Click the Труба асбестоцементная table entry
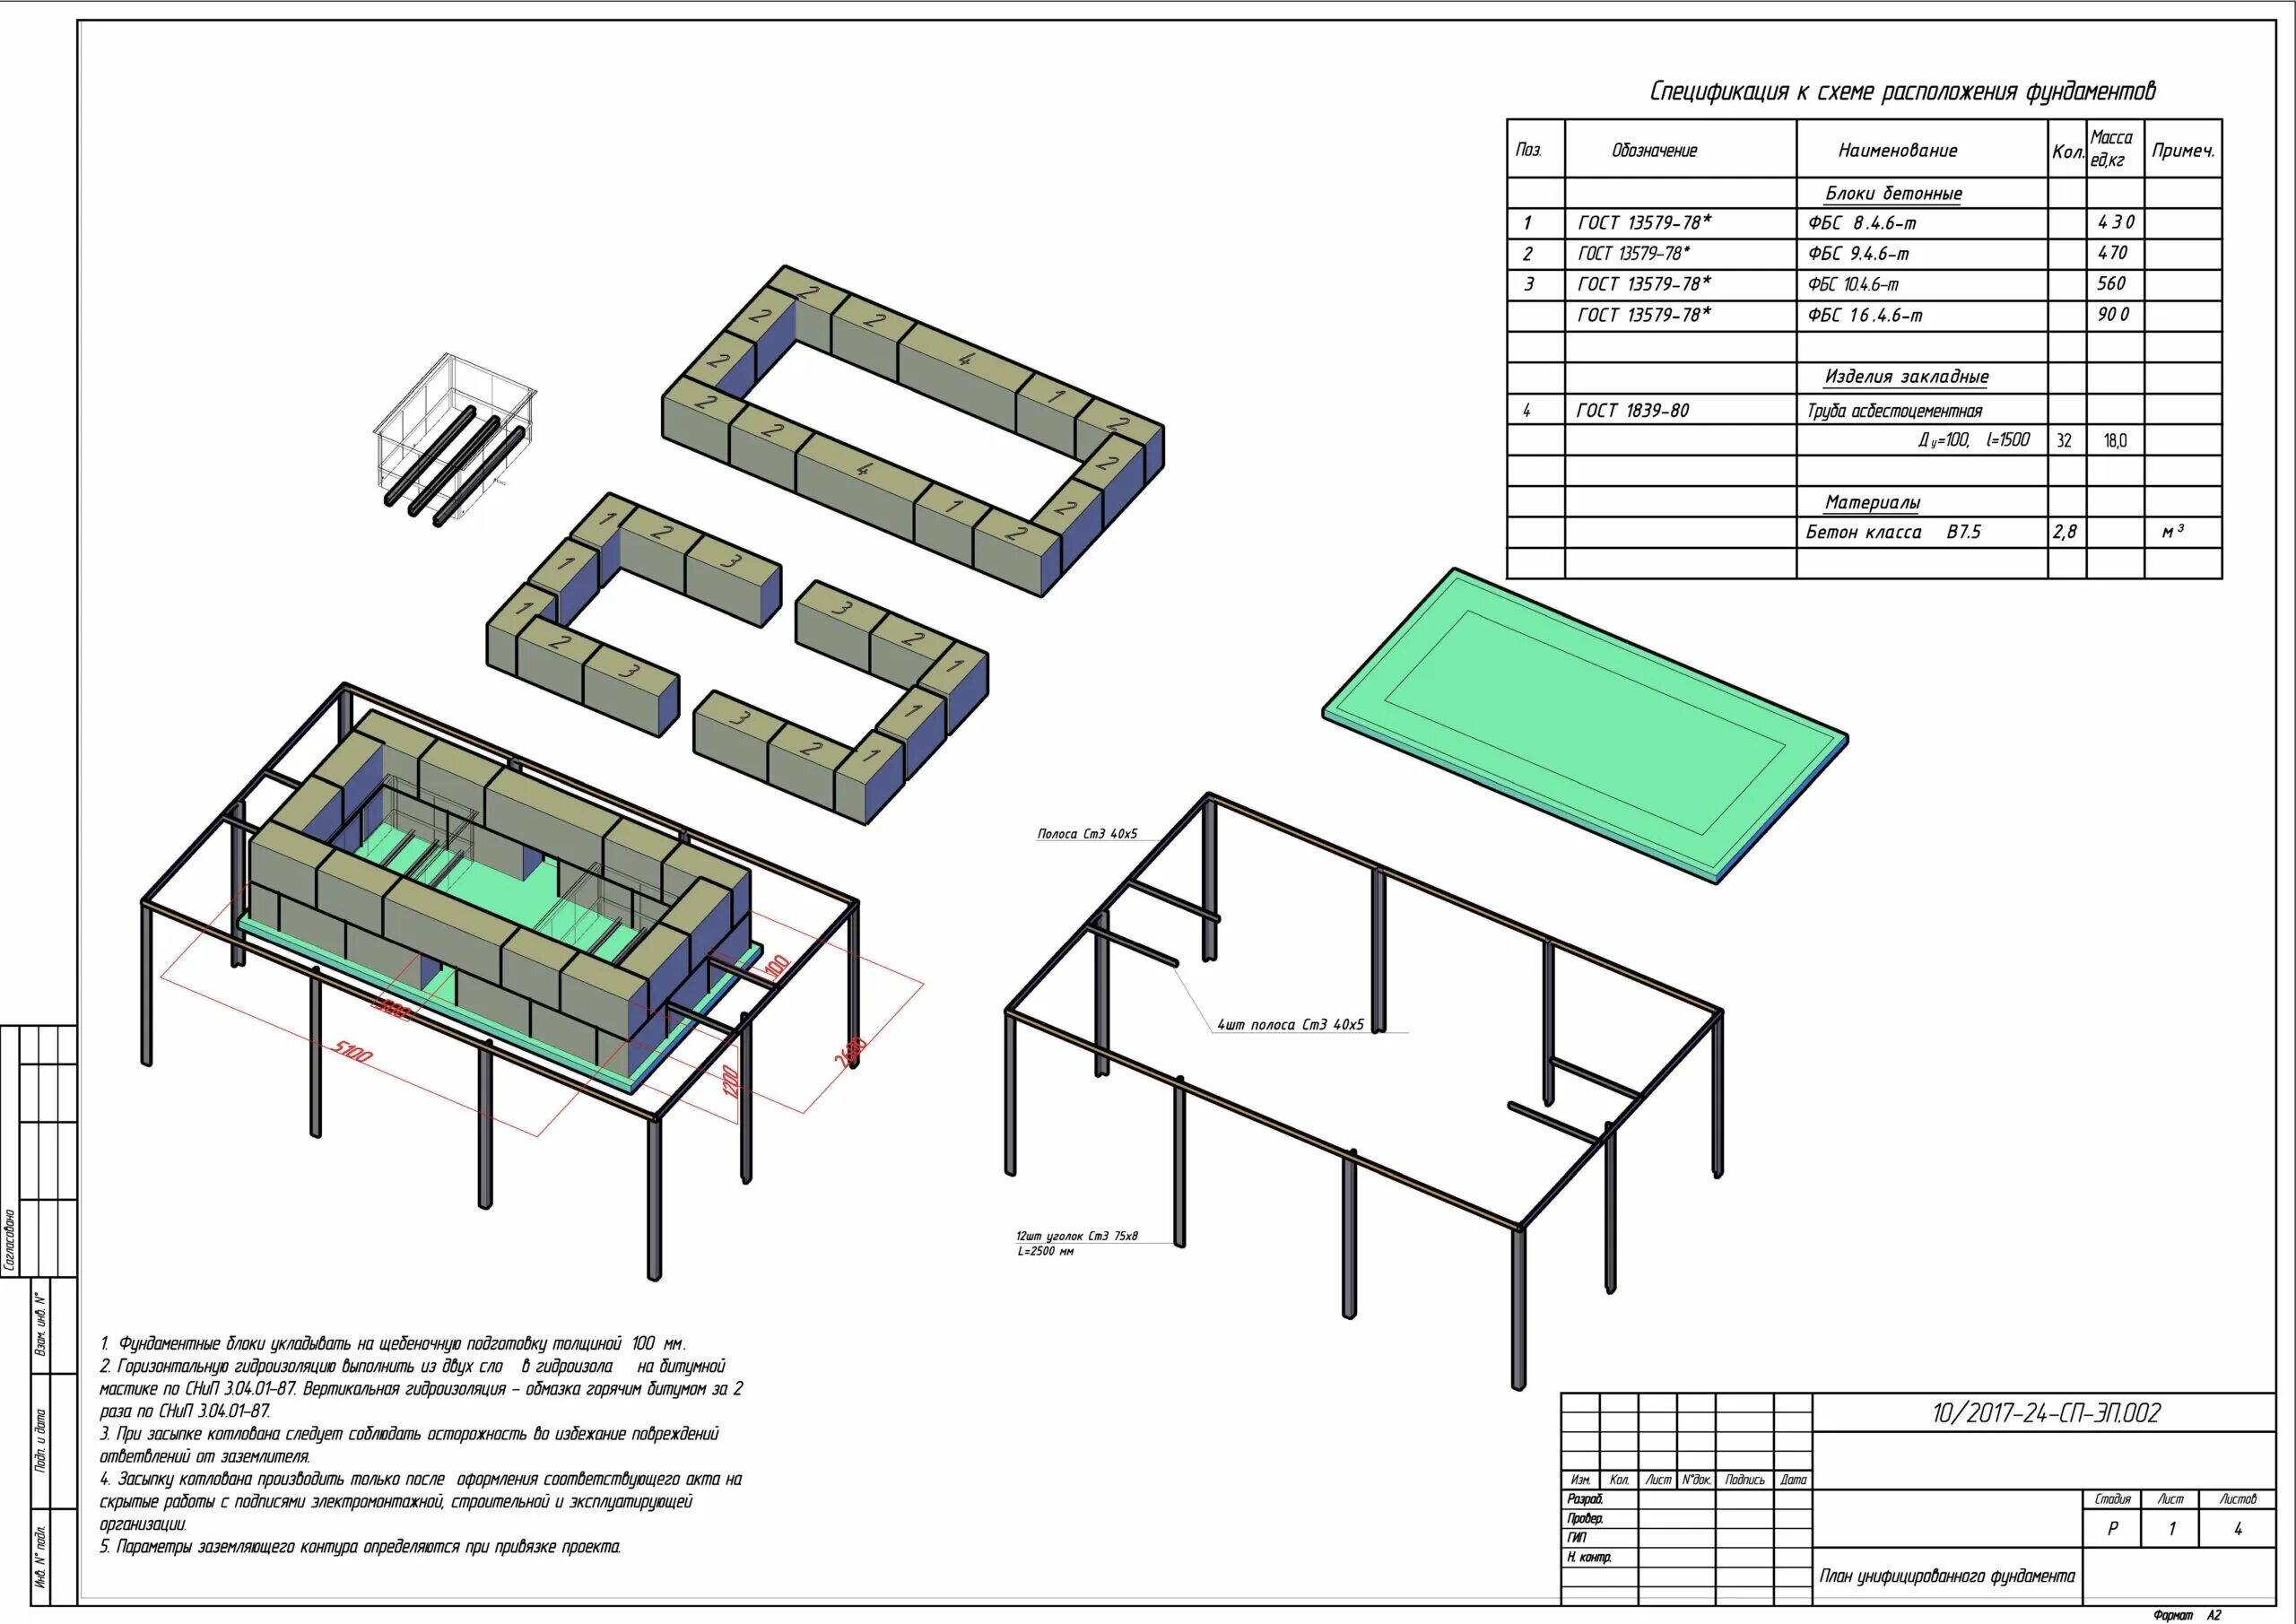The image size is (2296, 1624). [1894, 411]
